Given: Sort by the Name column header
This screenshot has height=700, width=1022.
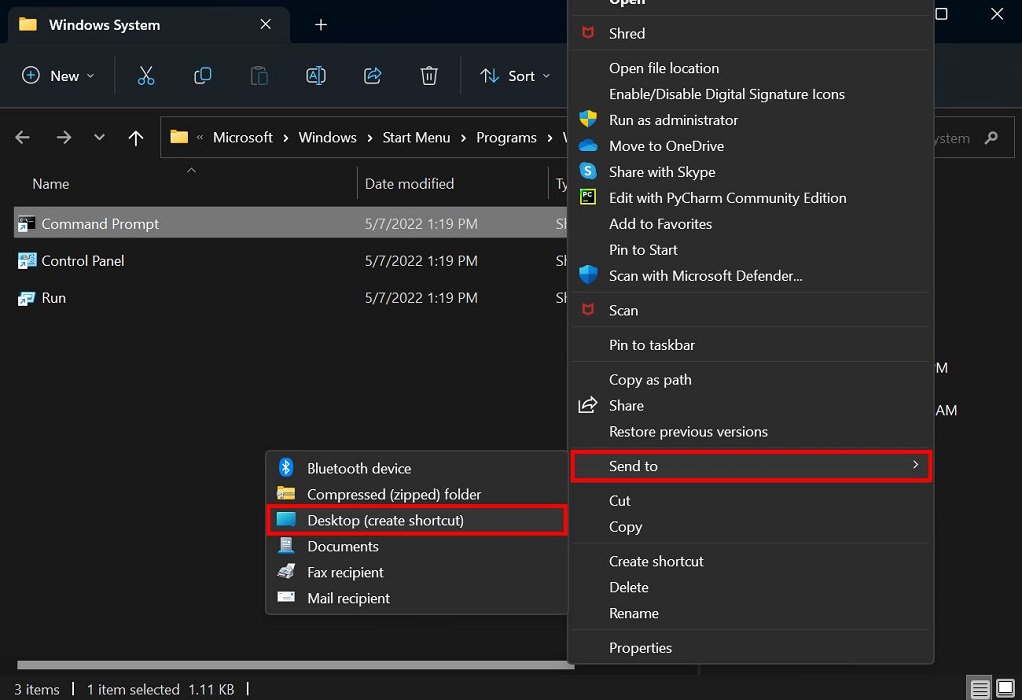Looking at the screenshot, I should coord(51,184).
